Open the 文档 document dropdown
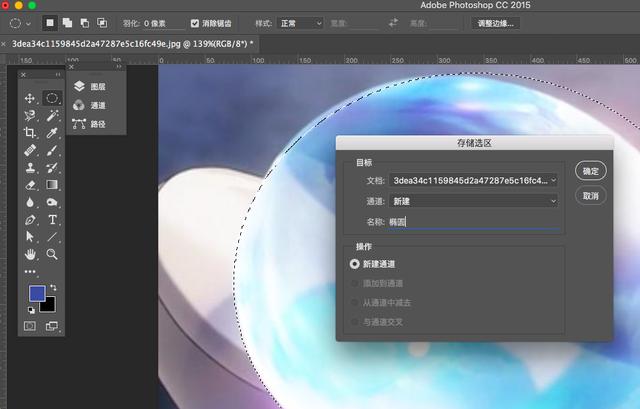The width and height of the screenshot is (640, 409). pos(473,180)
